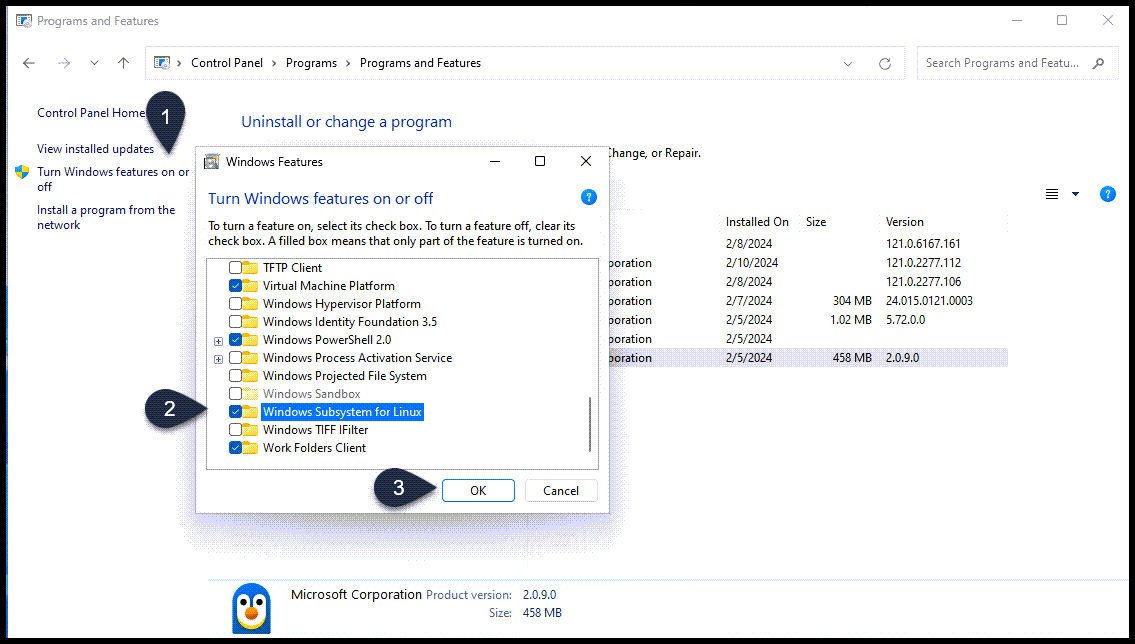Click Install a program from the network

pyautogui.click(x=106, y=217)
